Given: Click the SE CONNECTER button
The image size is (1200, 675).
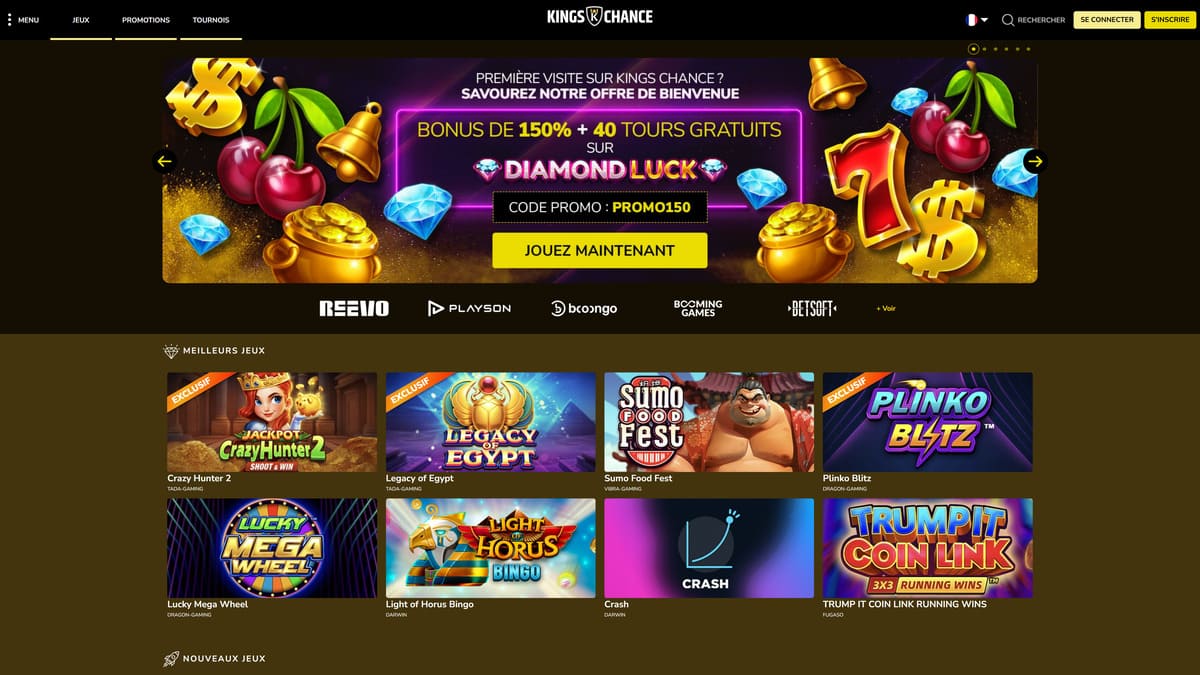Looking at the screenshot, I should click(1107, 20).
